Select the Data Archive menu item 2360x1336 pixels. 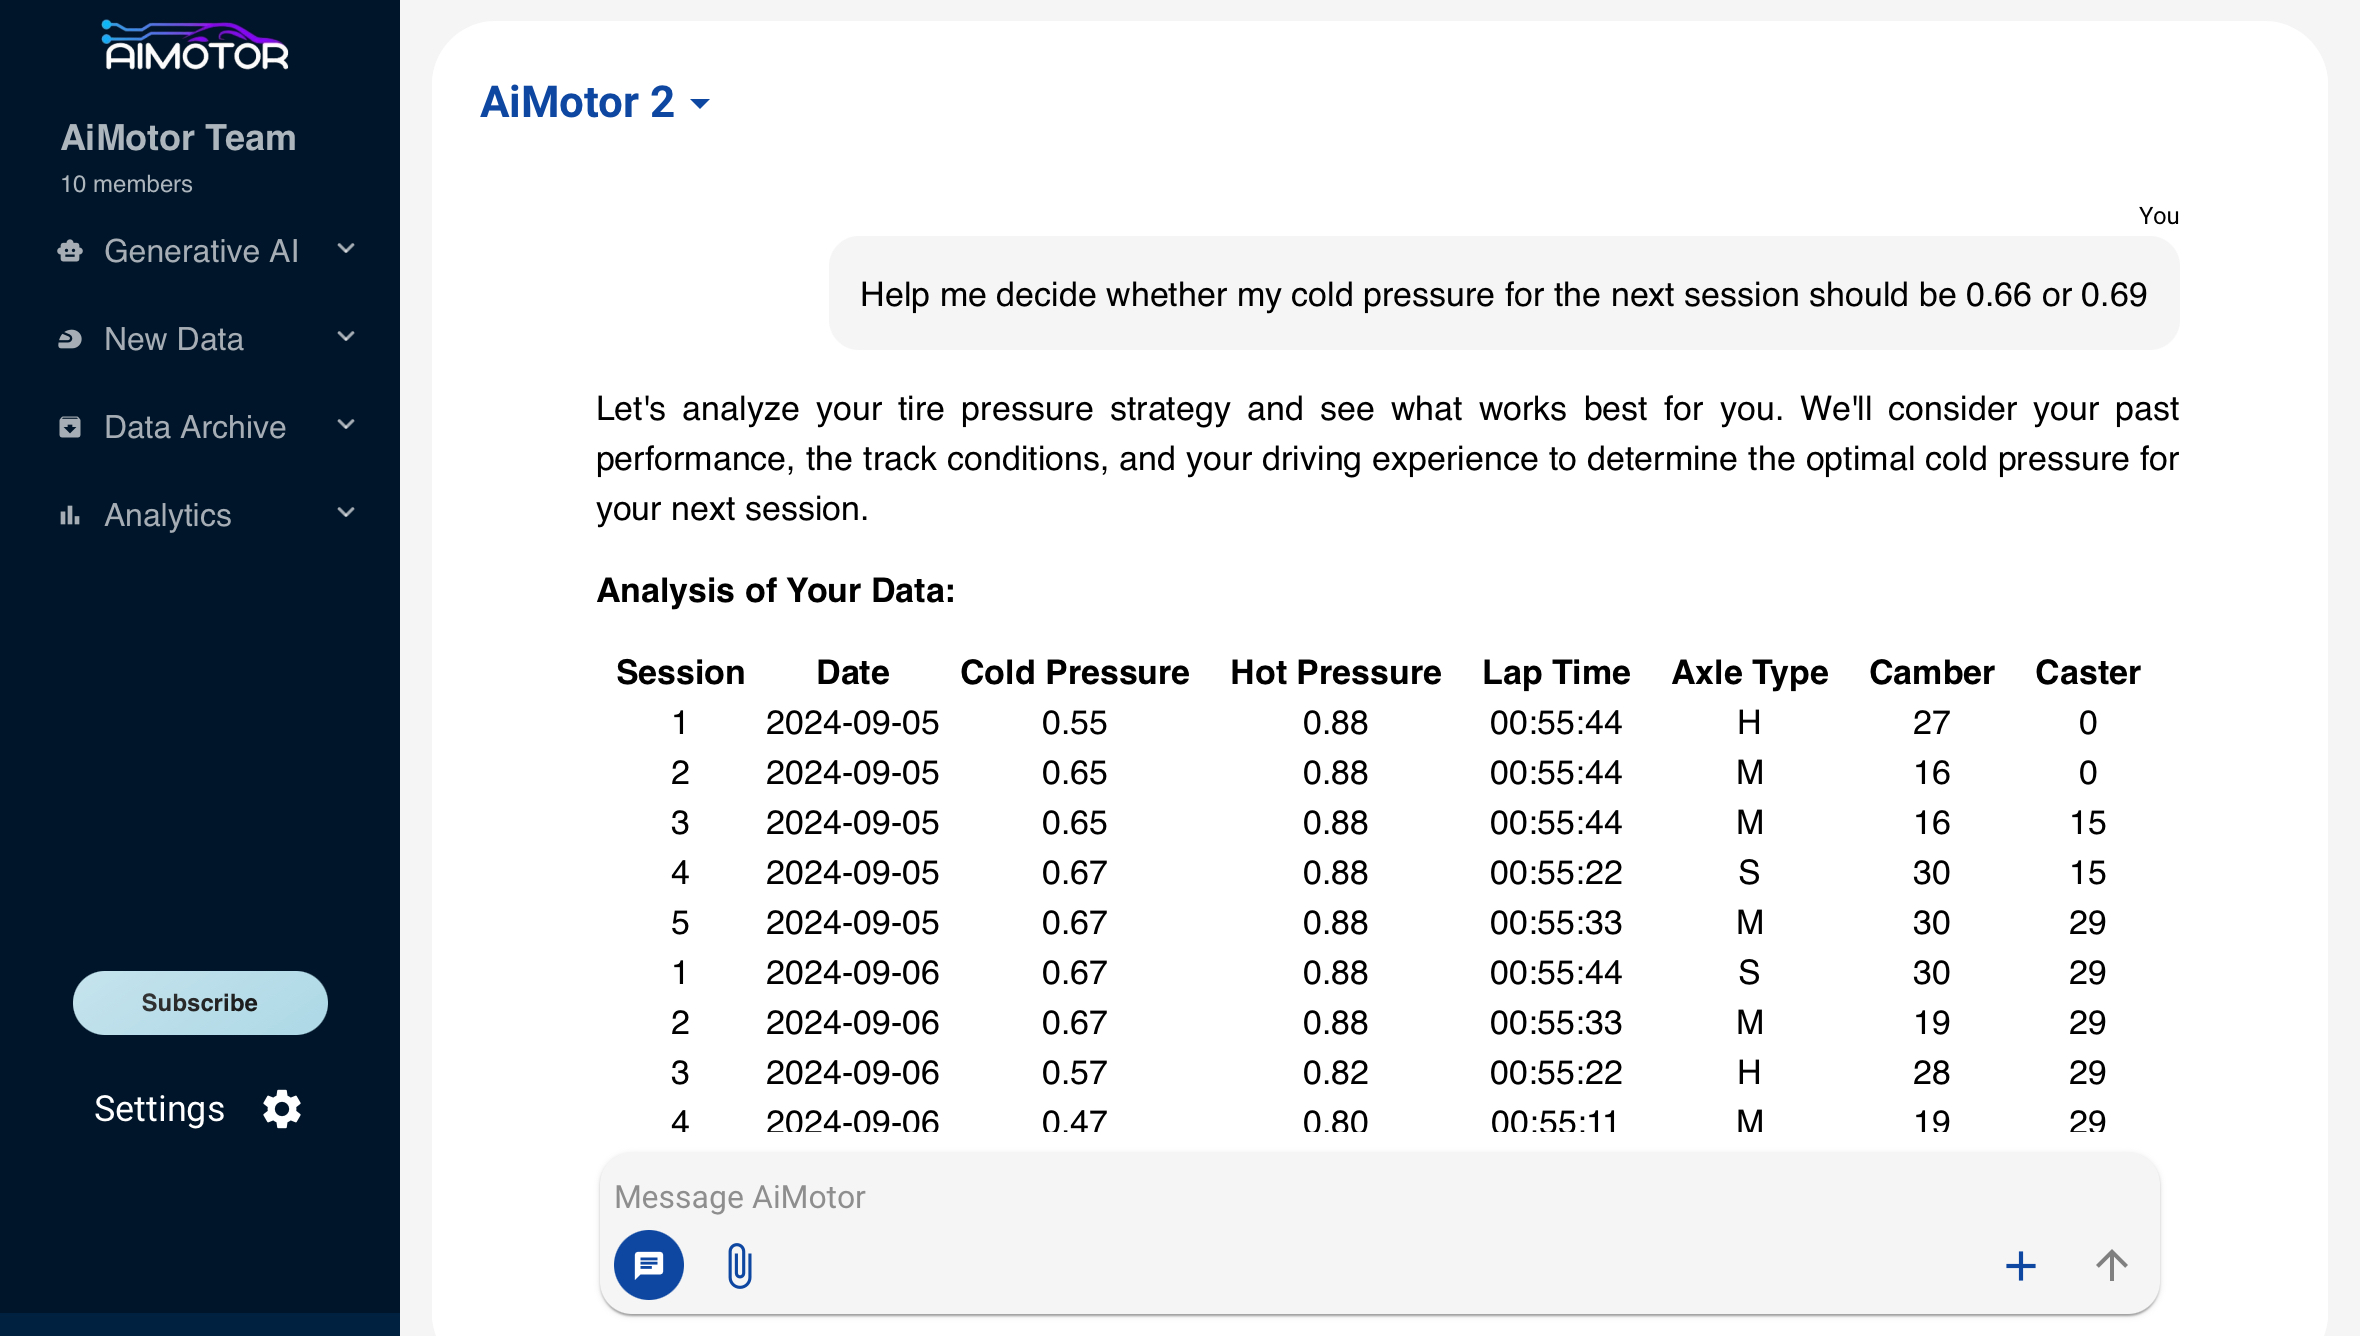(195, 427)
